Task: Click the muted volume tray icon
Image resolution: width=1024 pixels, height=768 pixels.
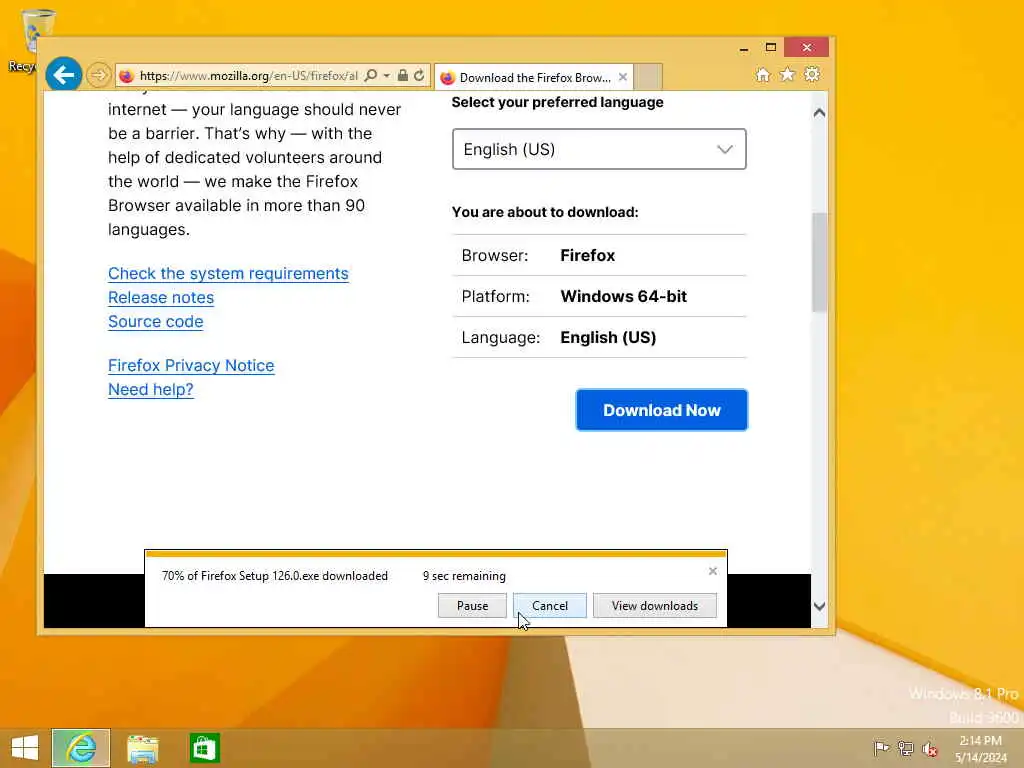Action: tap(929, 749)
